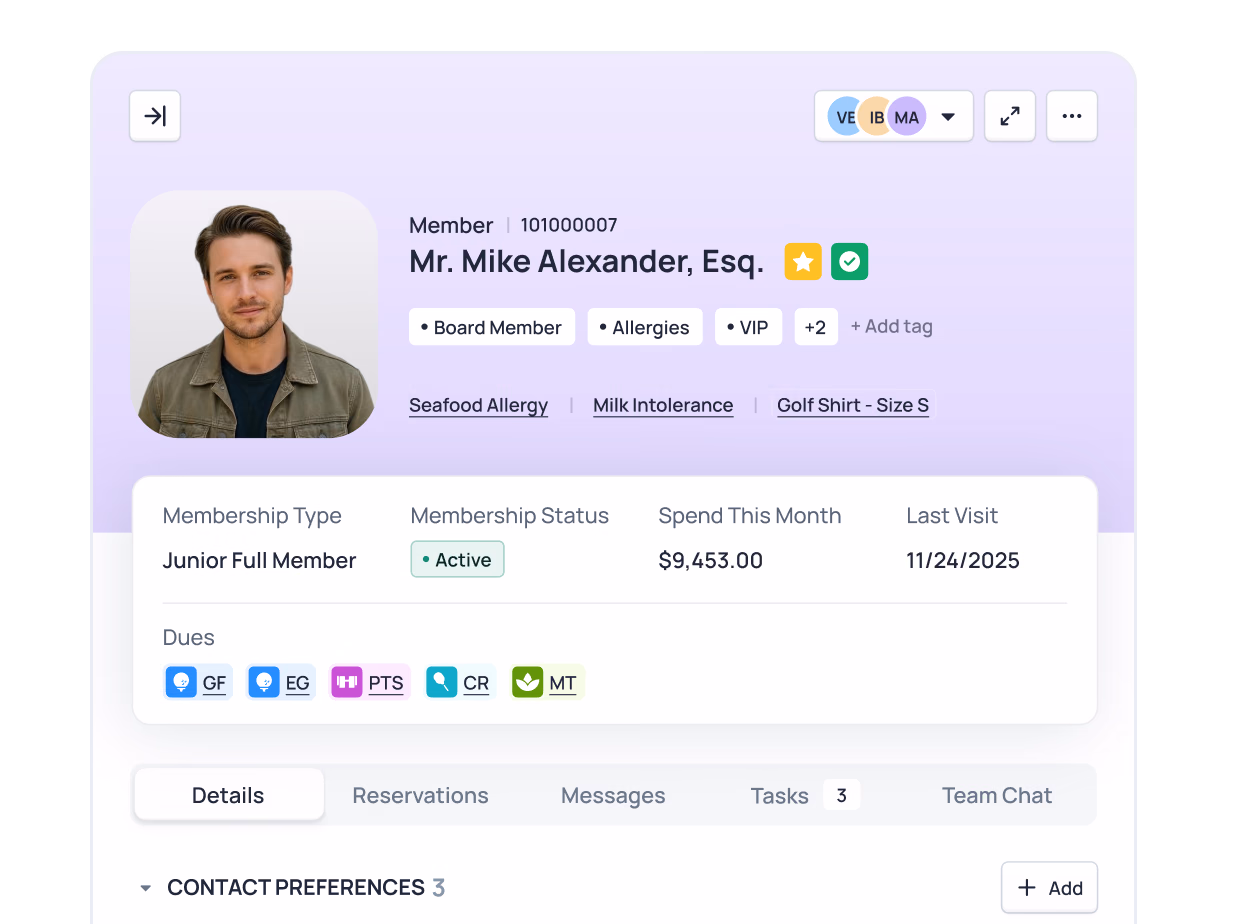Open the Golf Shirt - Size S note

point(853,405)
